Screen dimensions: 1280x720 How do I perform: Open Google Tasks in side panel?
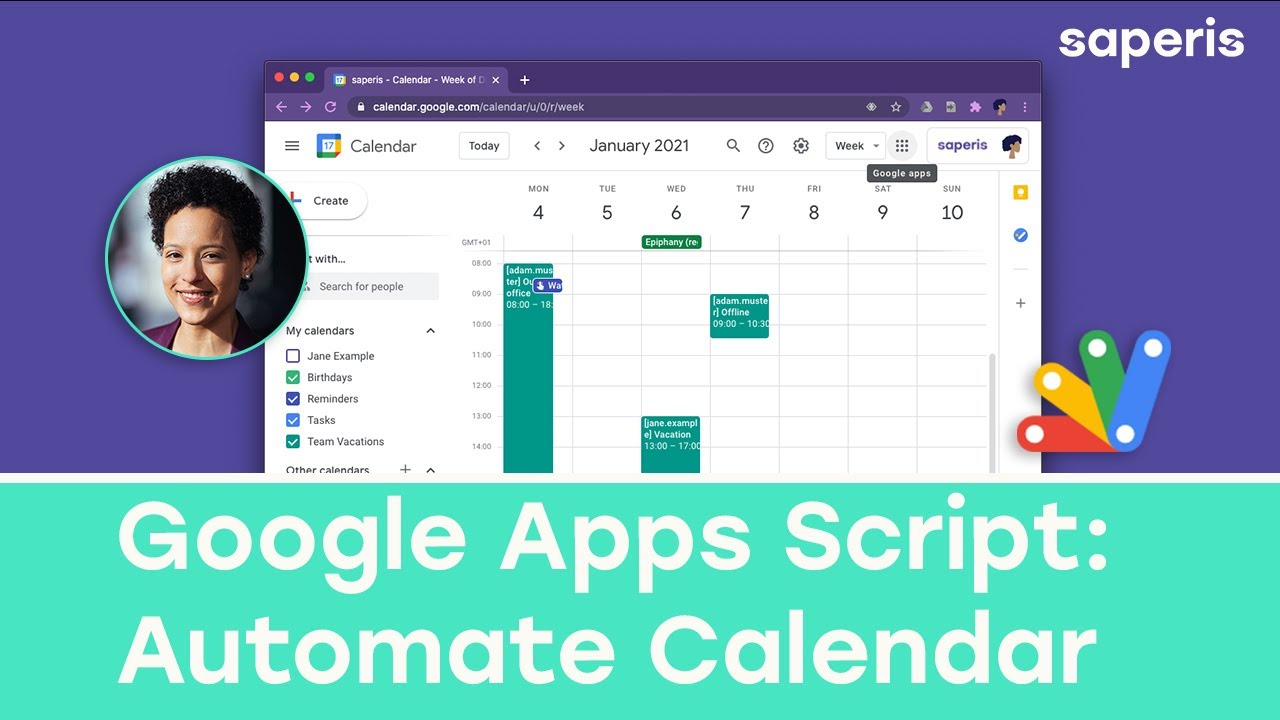click(x=1020, y=236)
